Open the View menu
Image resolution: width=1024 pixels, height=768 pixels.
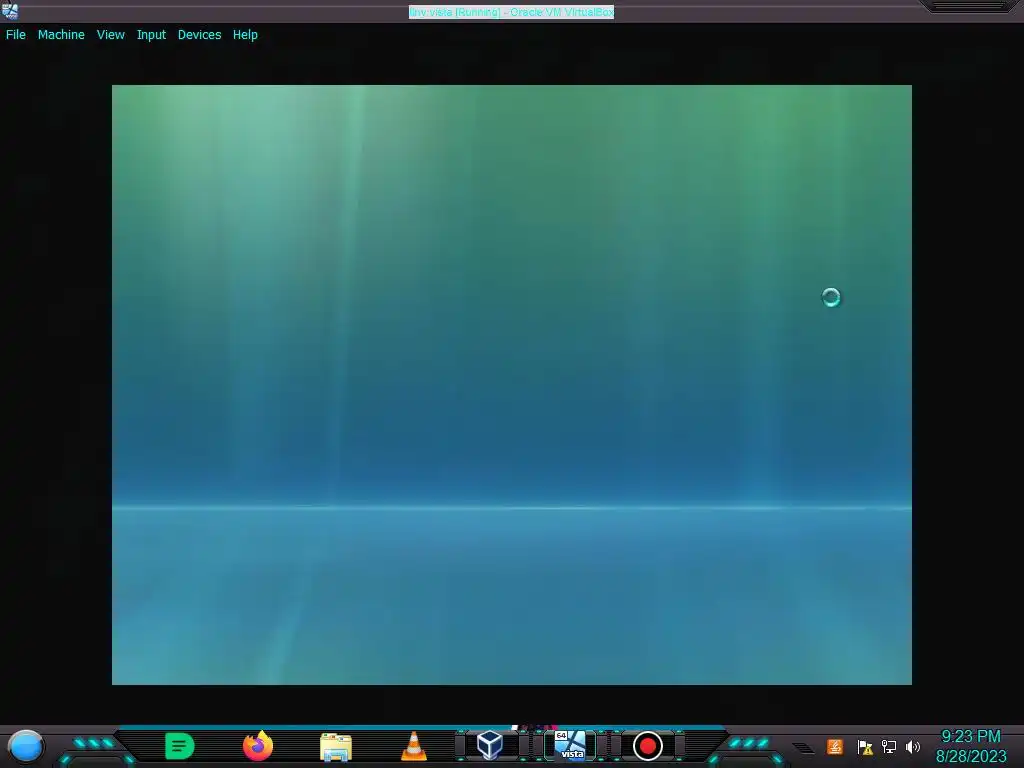tap(110, 35)
